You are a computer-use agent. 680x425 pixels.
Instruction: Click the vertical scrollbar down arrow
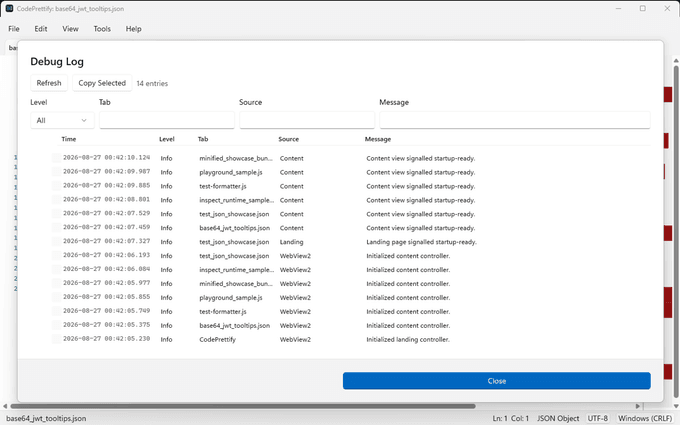(x=676, y=406)
